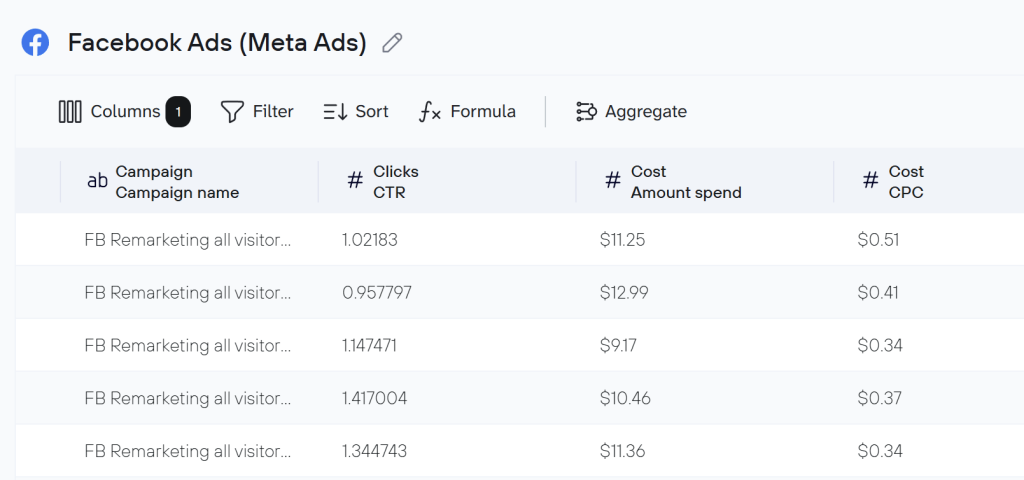Click the amount spend cell $10.46

click(x=625, y=398)
